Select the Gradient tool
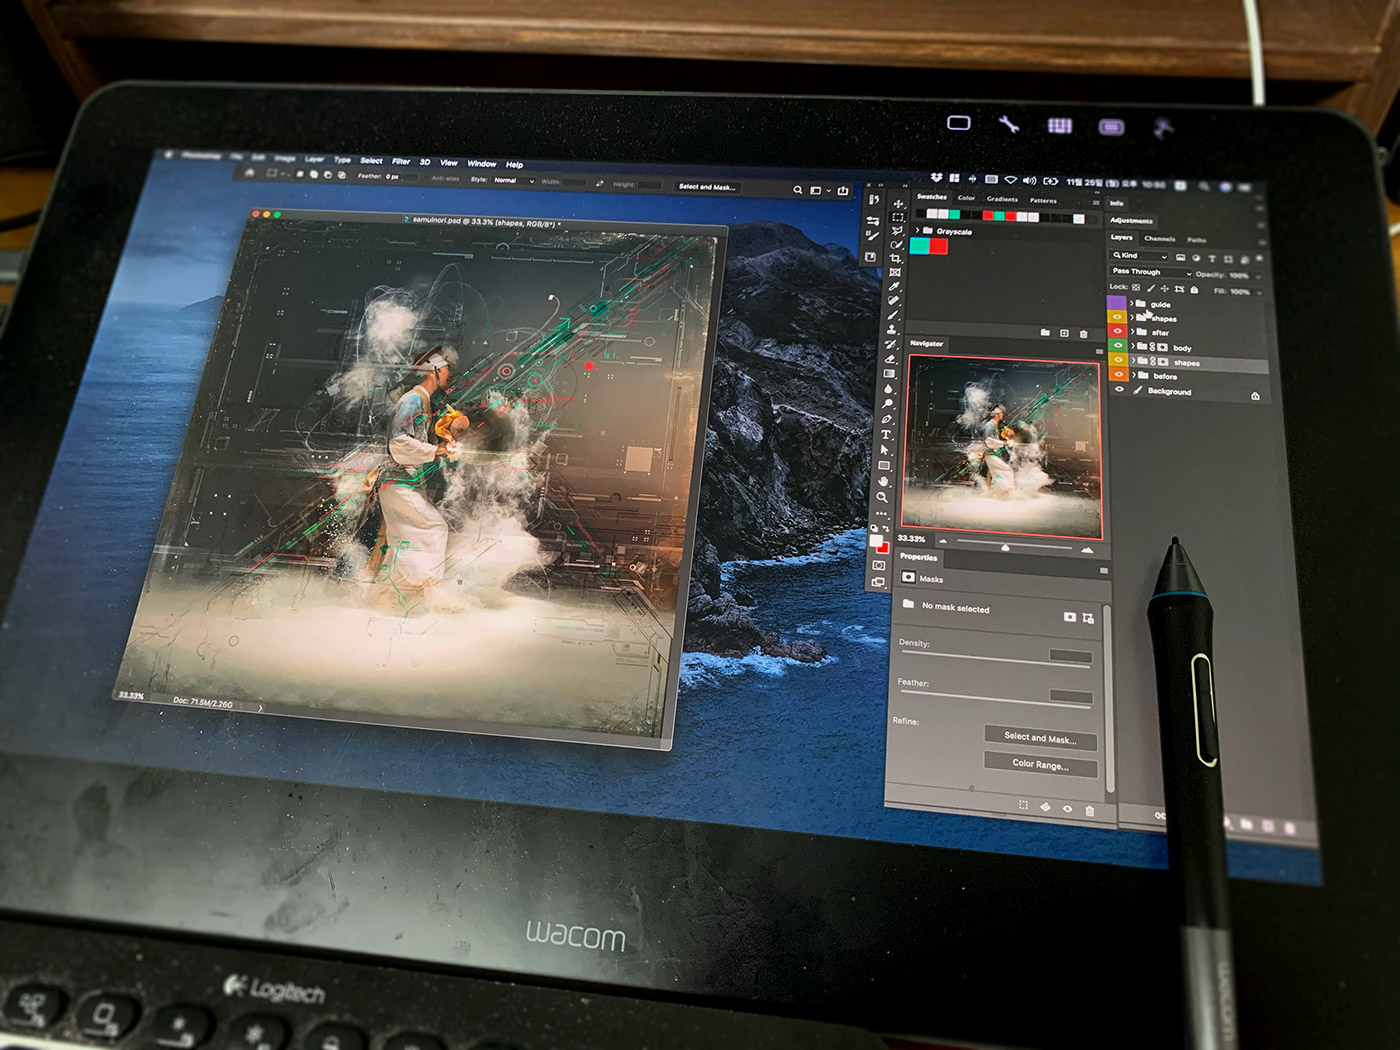The width and height of the screenshot is (1400, 1050). pyautogui.click(x=889, y=374)
